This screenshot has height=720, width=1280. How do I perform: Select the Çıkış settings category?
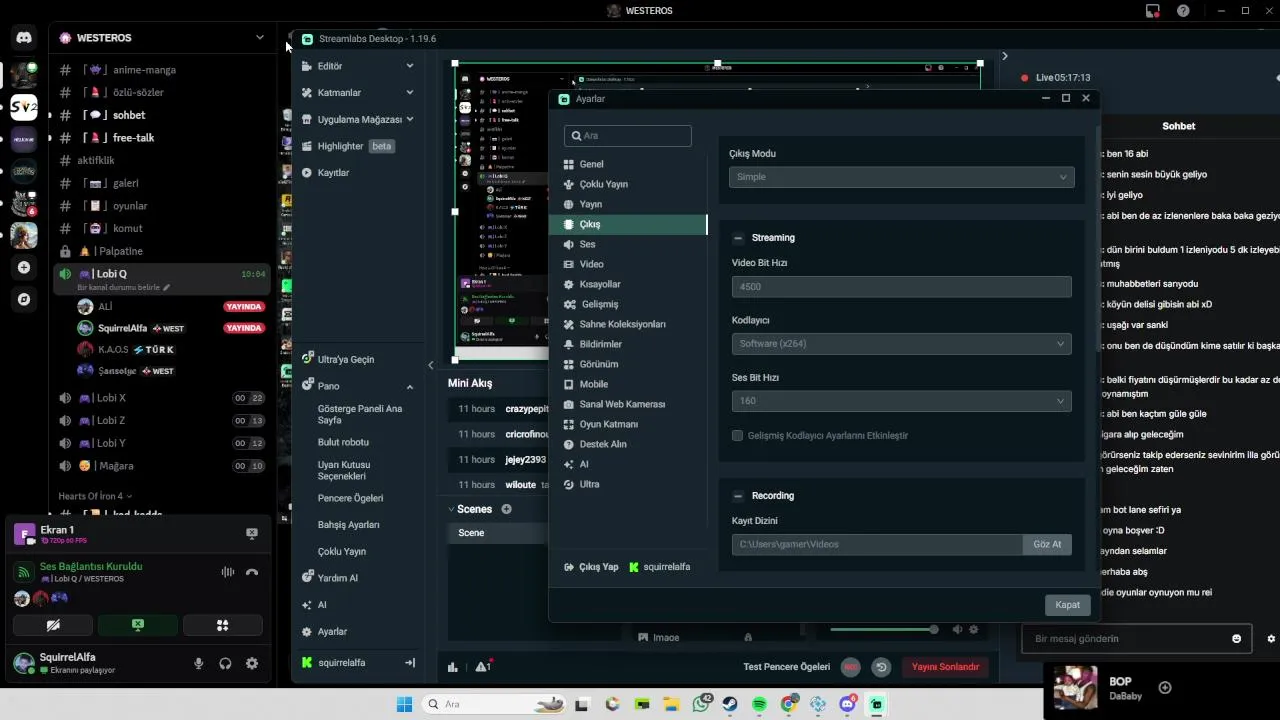click(628, 224)
